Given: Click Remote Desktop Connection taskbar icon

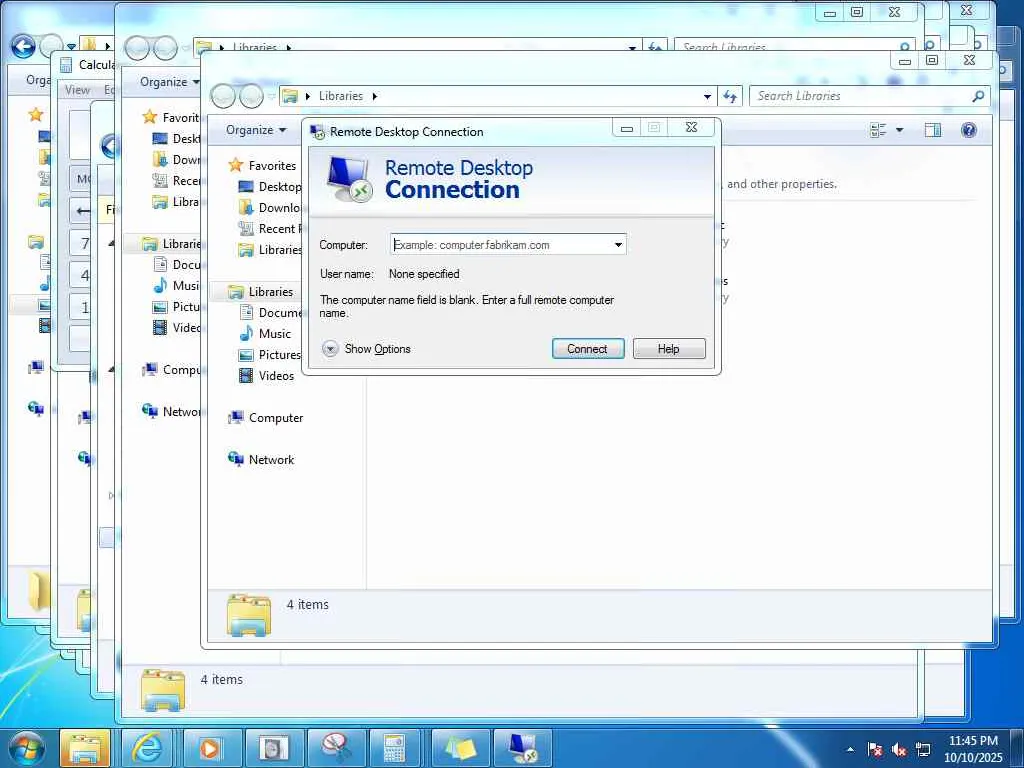Looking at the screenshot, I should pos(522,748).
